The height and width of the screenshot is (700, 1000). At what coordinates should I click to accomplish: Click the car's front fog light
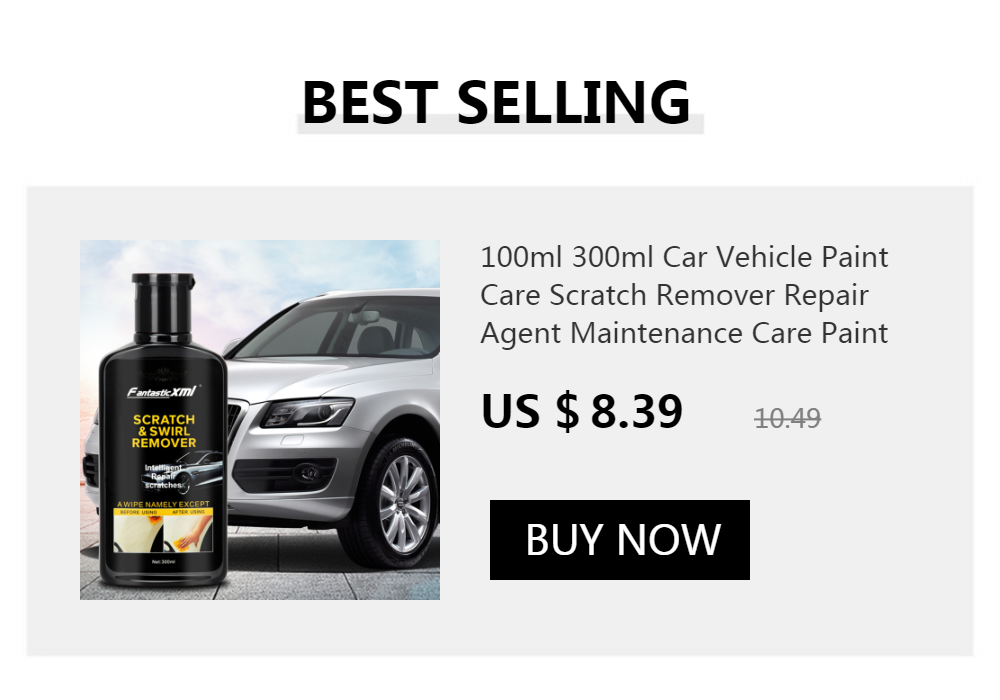tap(309, 472)
